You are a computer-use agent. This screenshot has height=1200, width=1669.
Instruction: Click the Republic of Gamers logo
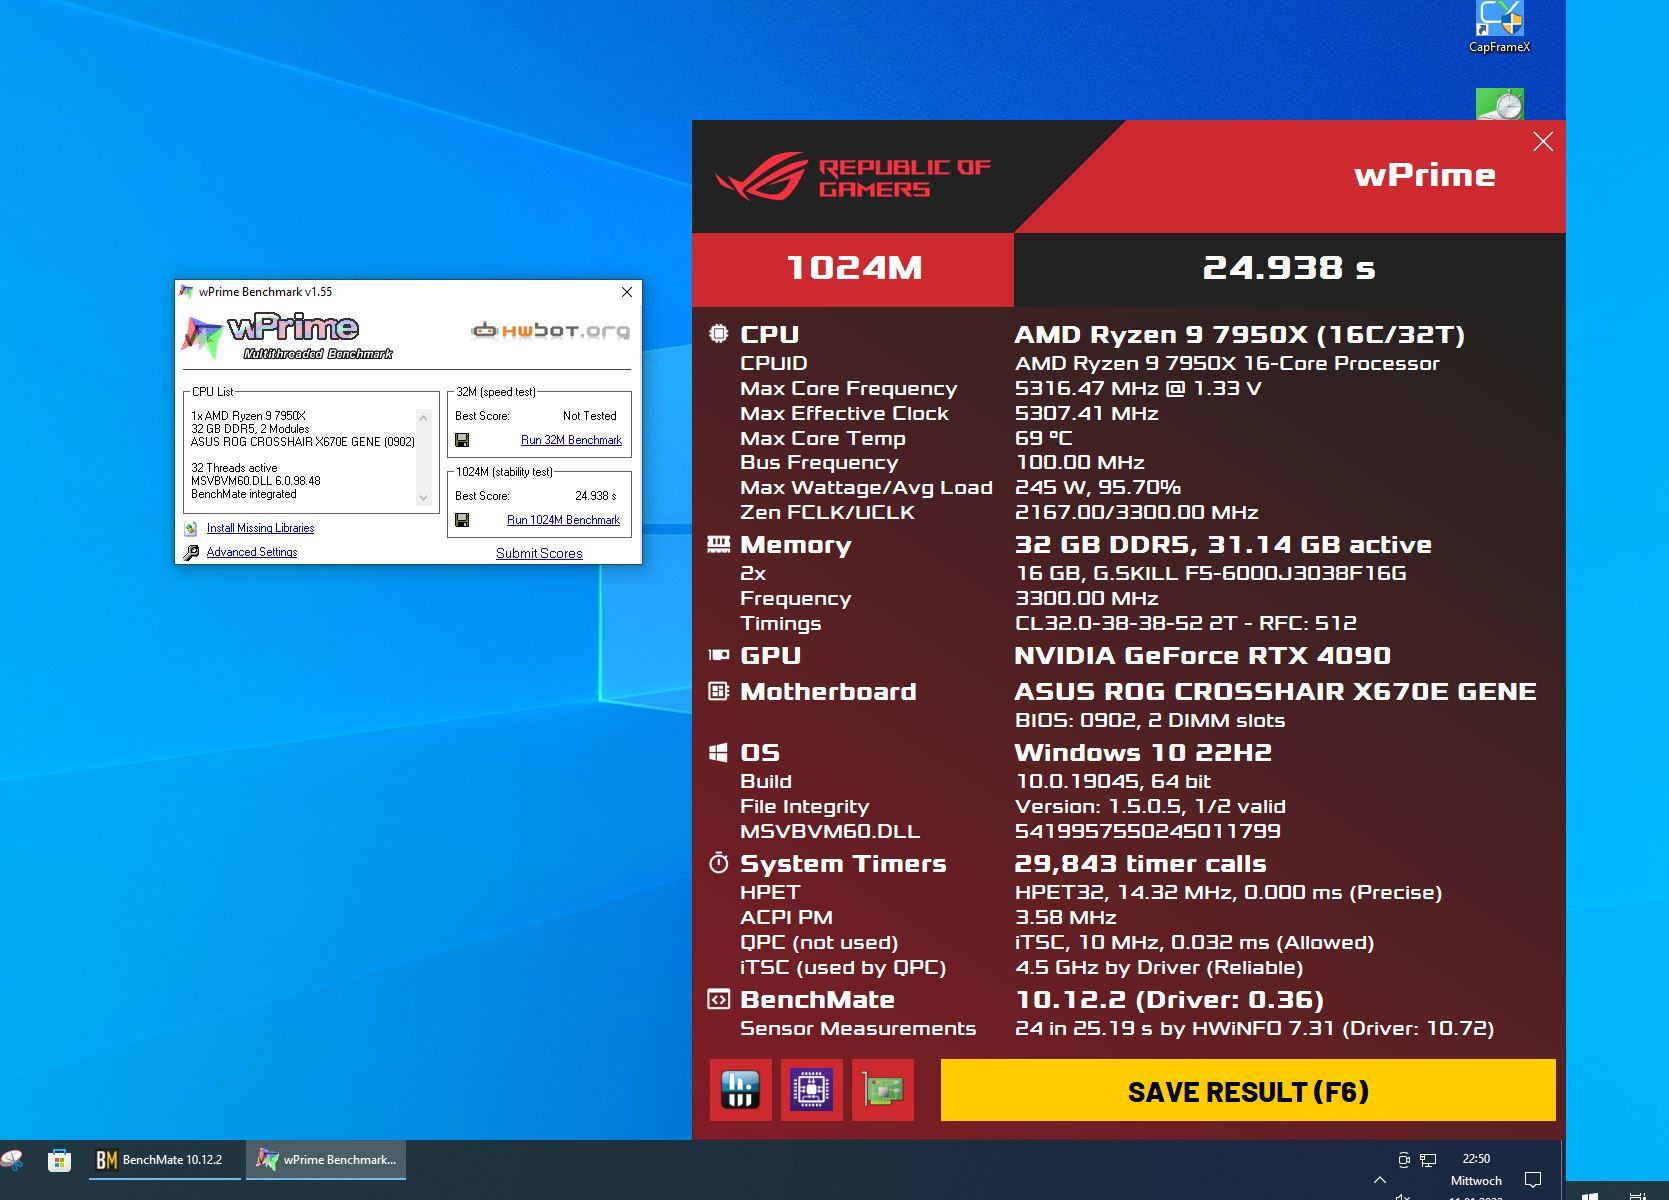point(853,177)
